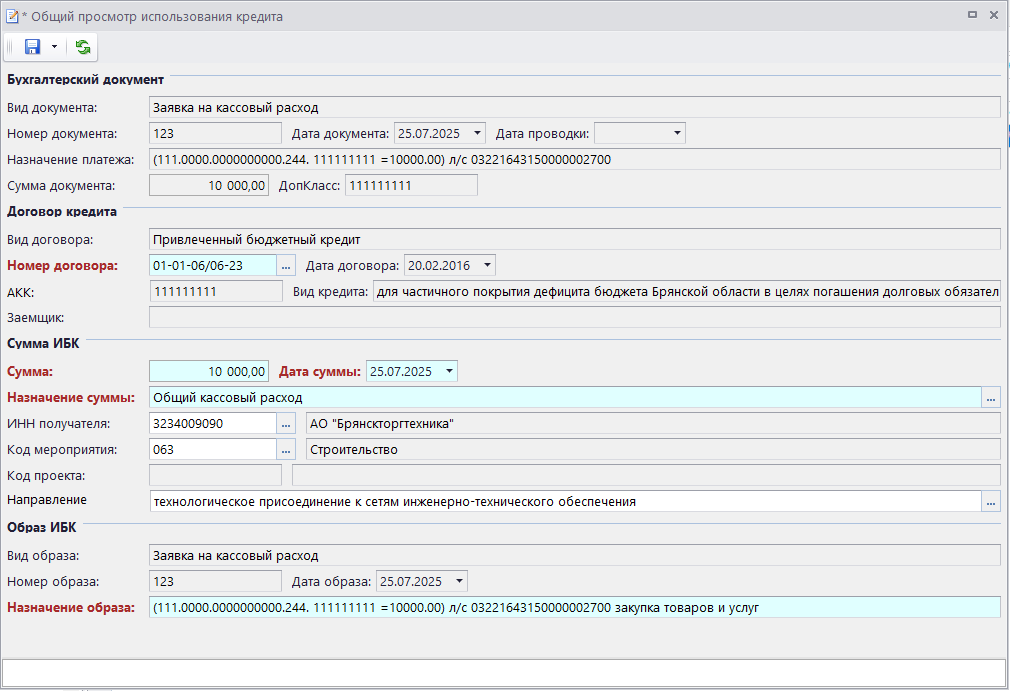This screenshot has width=1010, height=691.
Task: Open lookup button next to Номер договора
Action: (x=287, y=265)
